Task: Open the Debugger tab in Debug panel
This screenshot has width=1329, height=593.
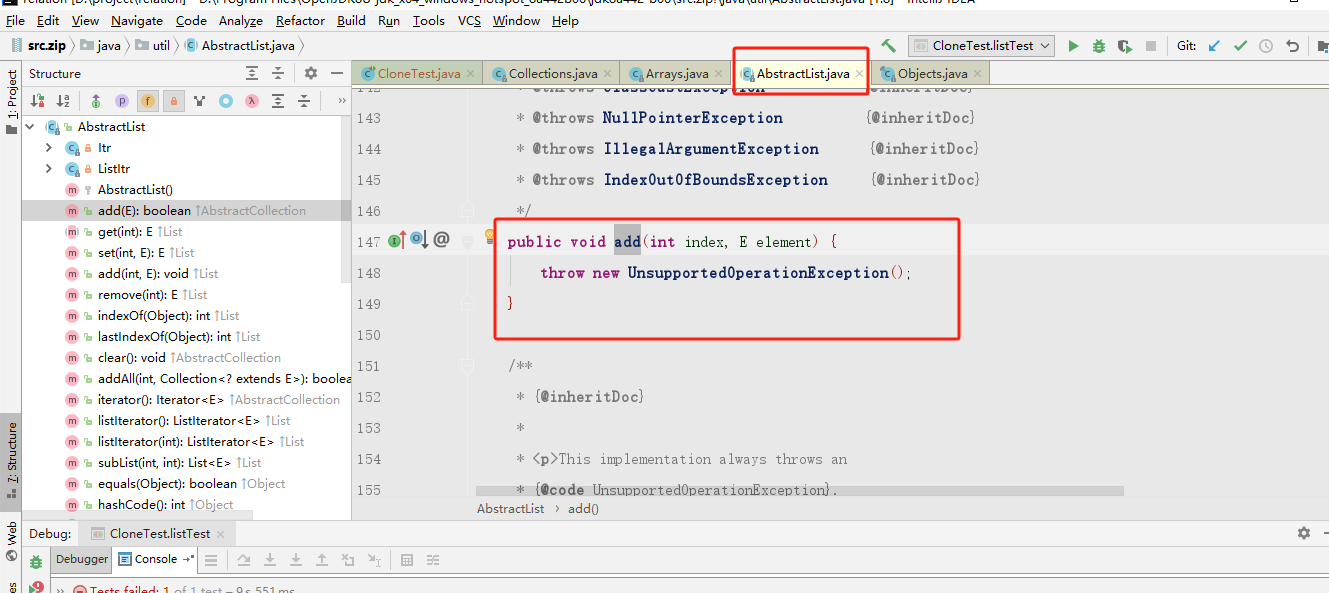Action: (81, 560)
